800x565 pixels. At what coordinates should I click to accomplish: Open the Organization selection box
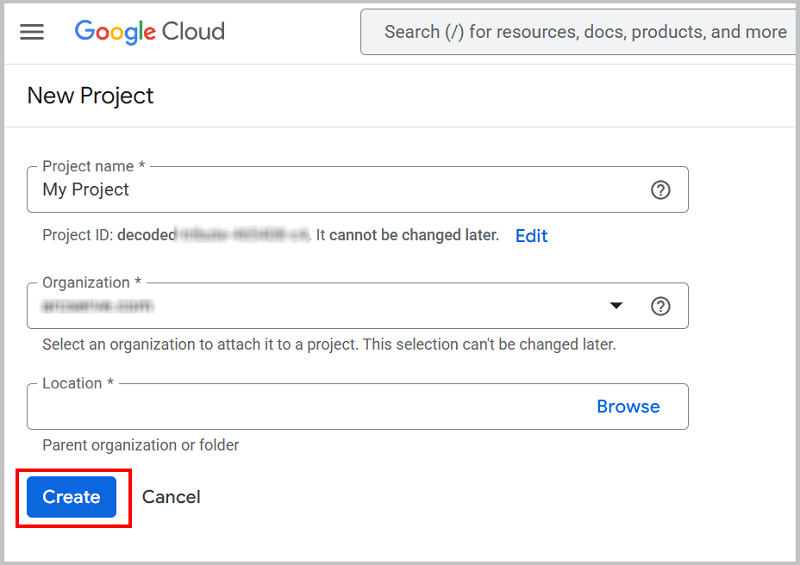point(320,306)
